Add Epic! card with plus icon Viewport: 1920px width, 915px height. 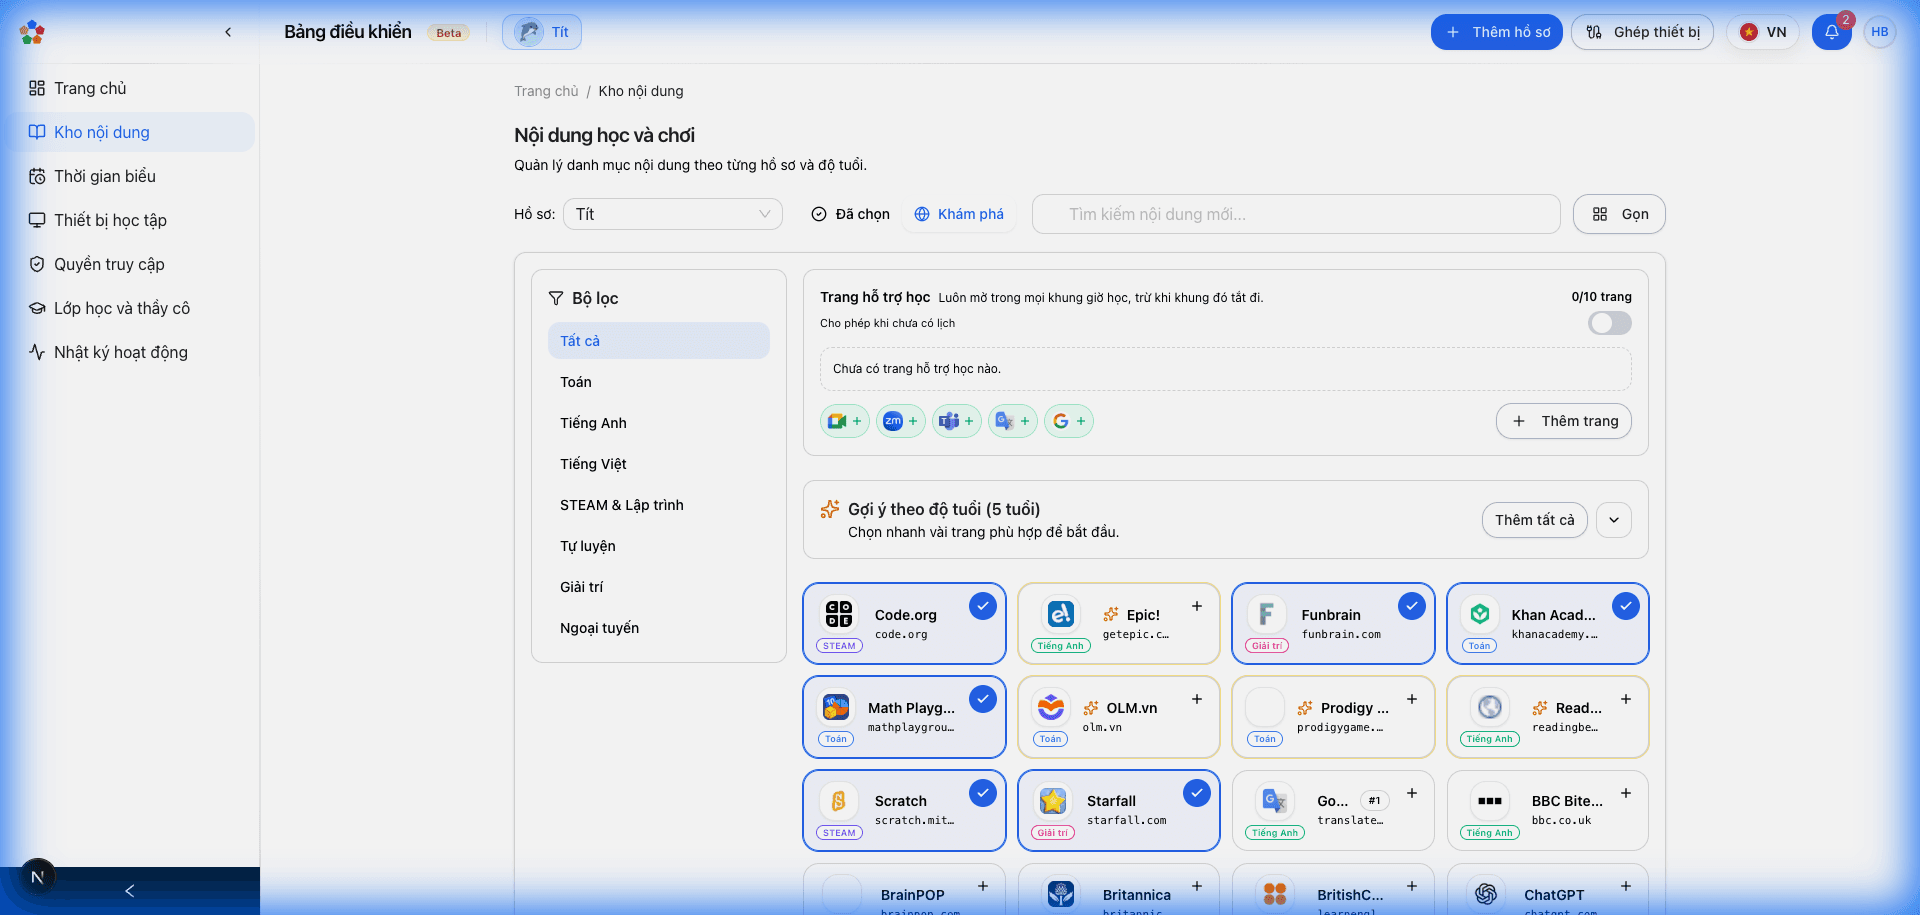(x=1197, y=606)
